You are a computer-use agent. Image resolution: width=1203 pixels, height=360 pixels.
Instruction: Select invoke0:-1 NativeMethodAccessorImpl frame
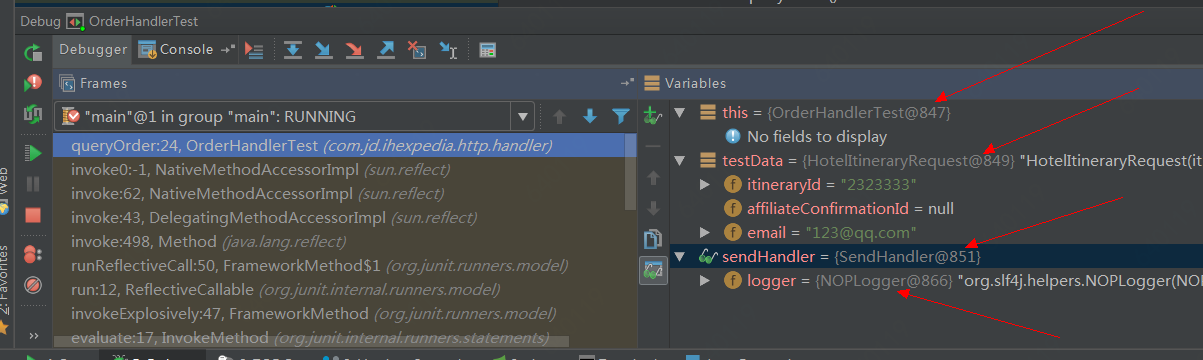pos(338,169)
